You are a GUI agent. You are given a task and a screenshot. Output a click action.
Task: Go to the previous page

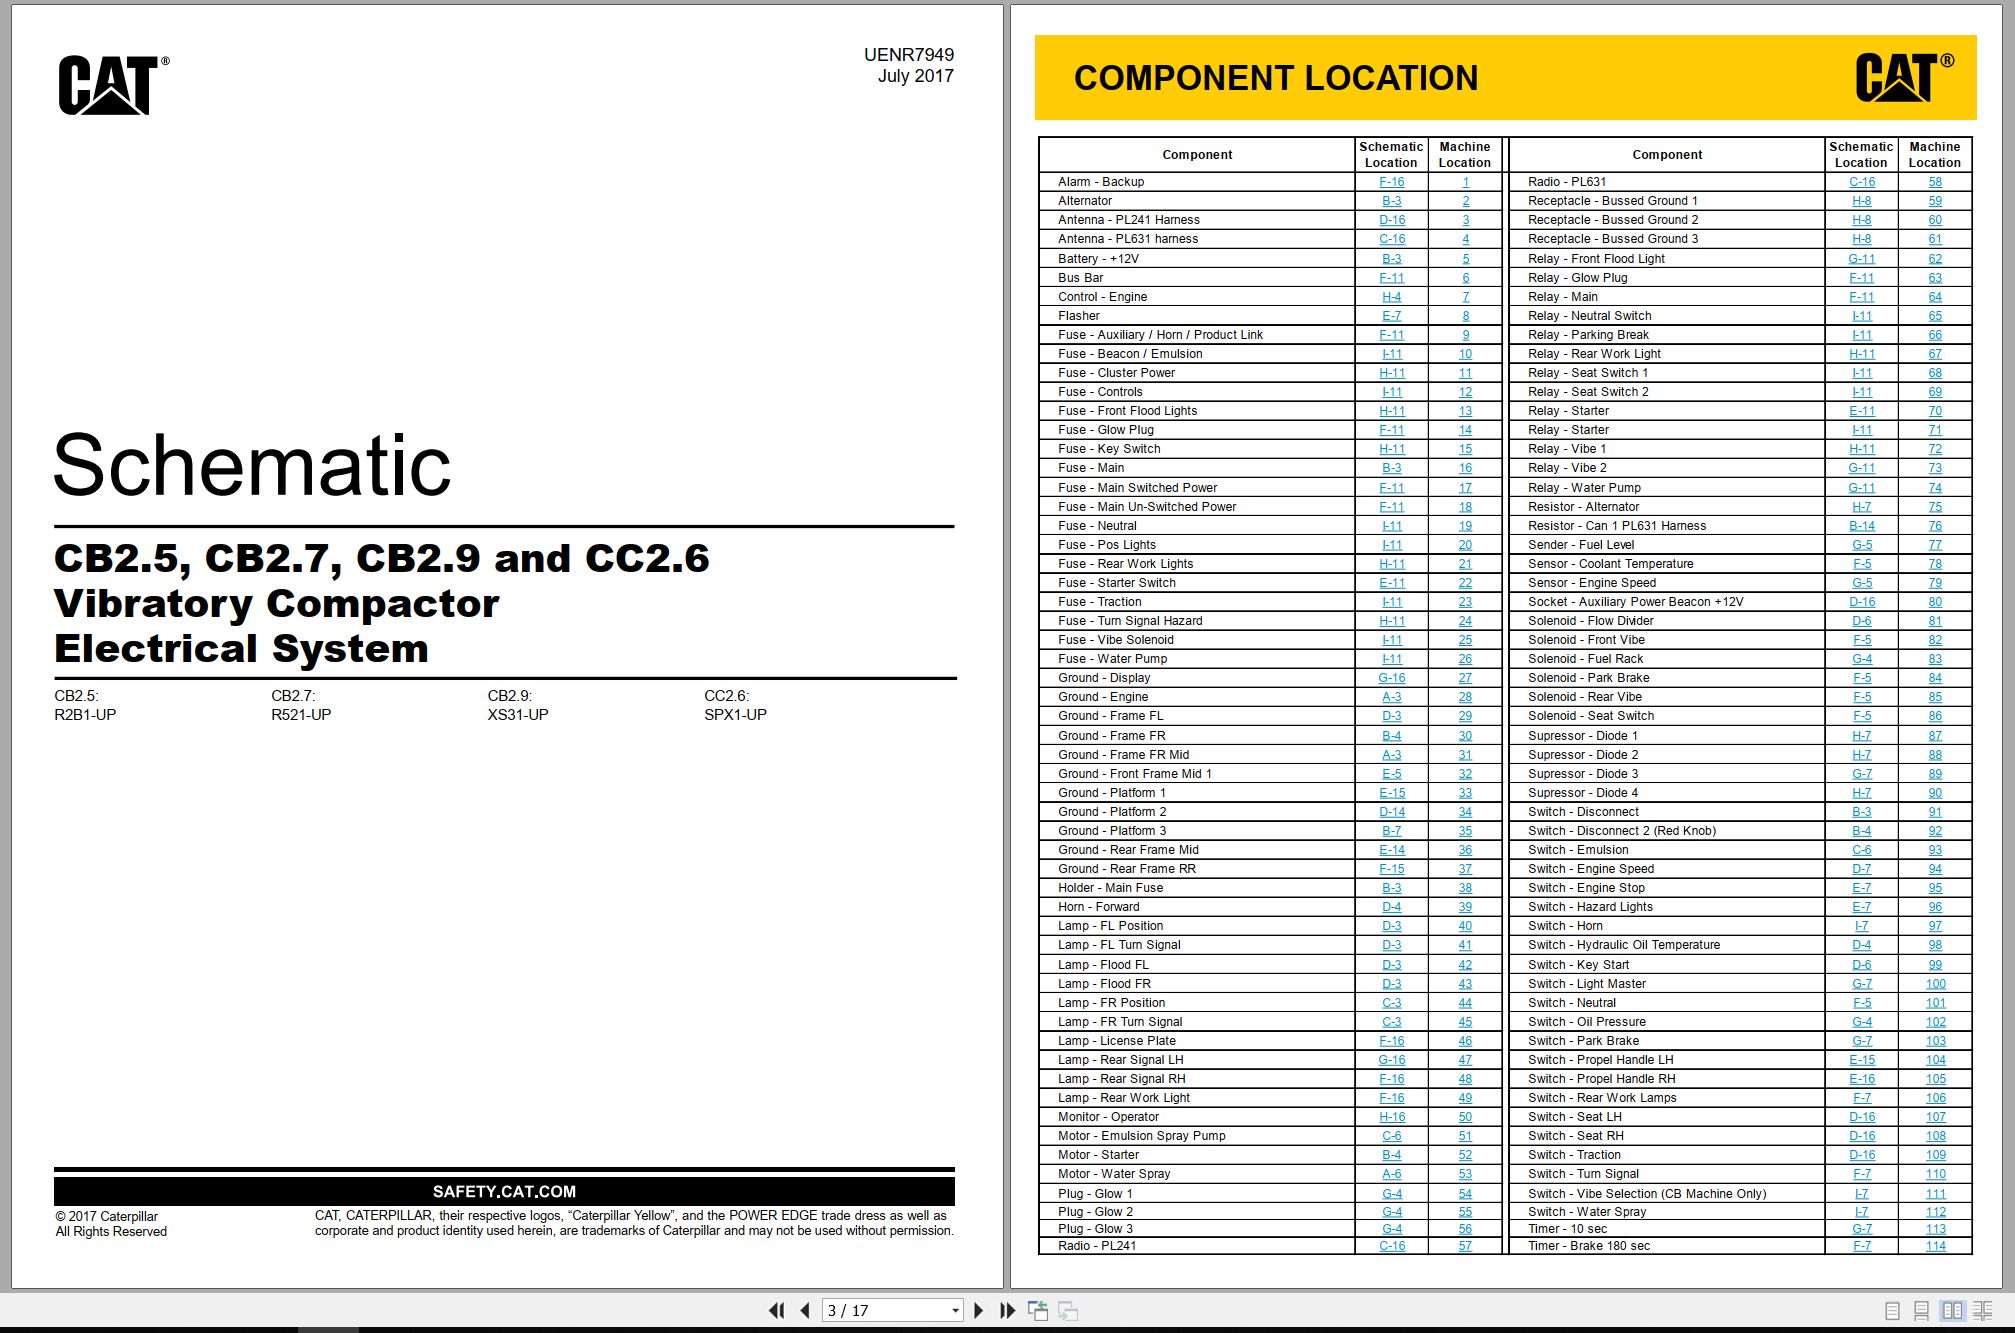click(805, 1310)
